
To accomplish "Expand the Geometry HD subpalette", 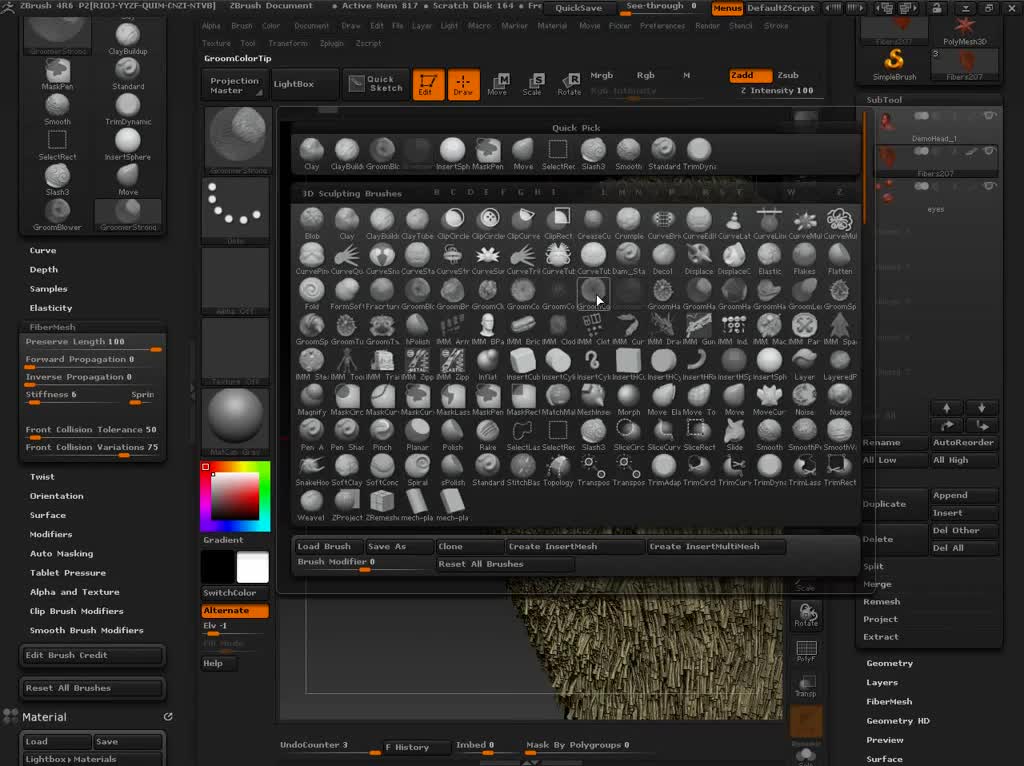I will [x=898, y=721].
